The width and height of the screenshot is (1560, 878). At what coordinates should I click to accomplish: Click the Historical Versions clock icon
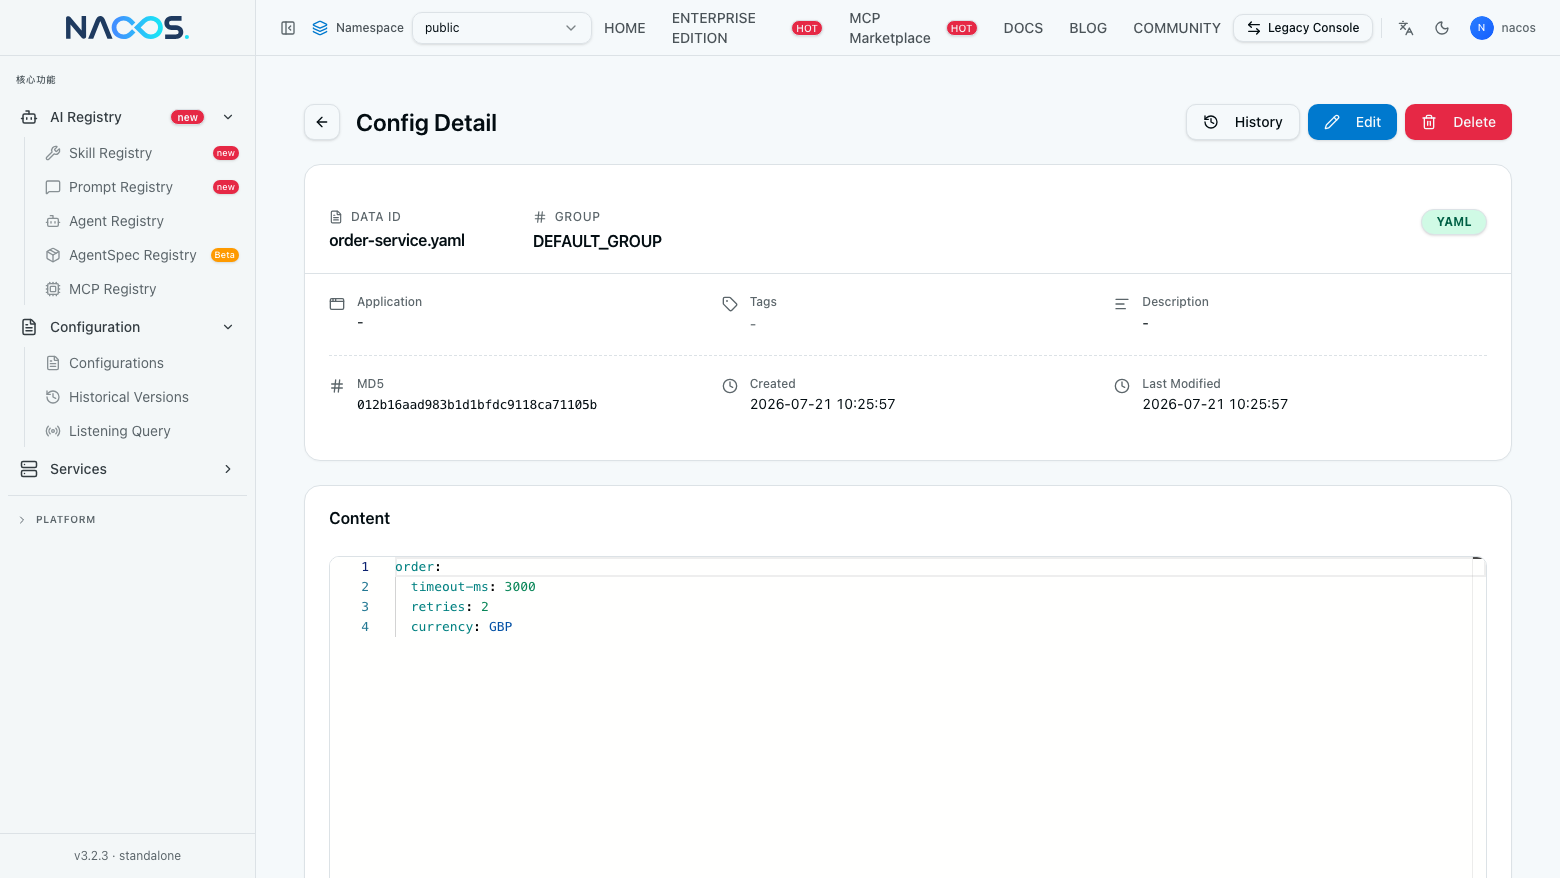click(x=53, y=397)
